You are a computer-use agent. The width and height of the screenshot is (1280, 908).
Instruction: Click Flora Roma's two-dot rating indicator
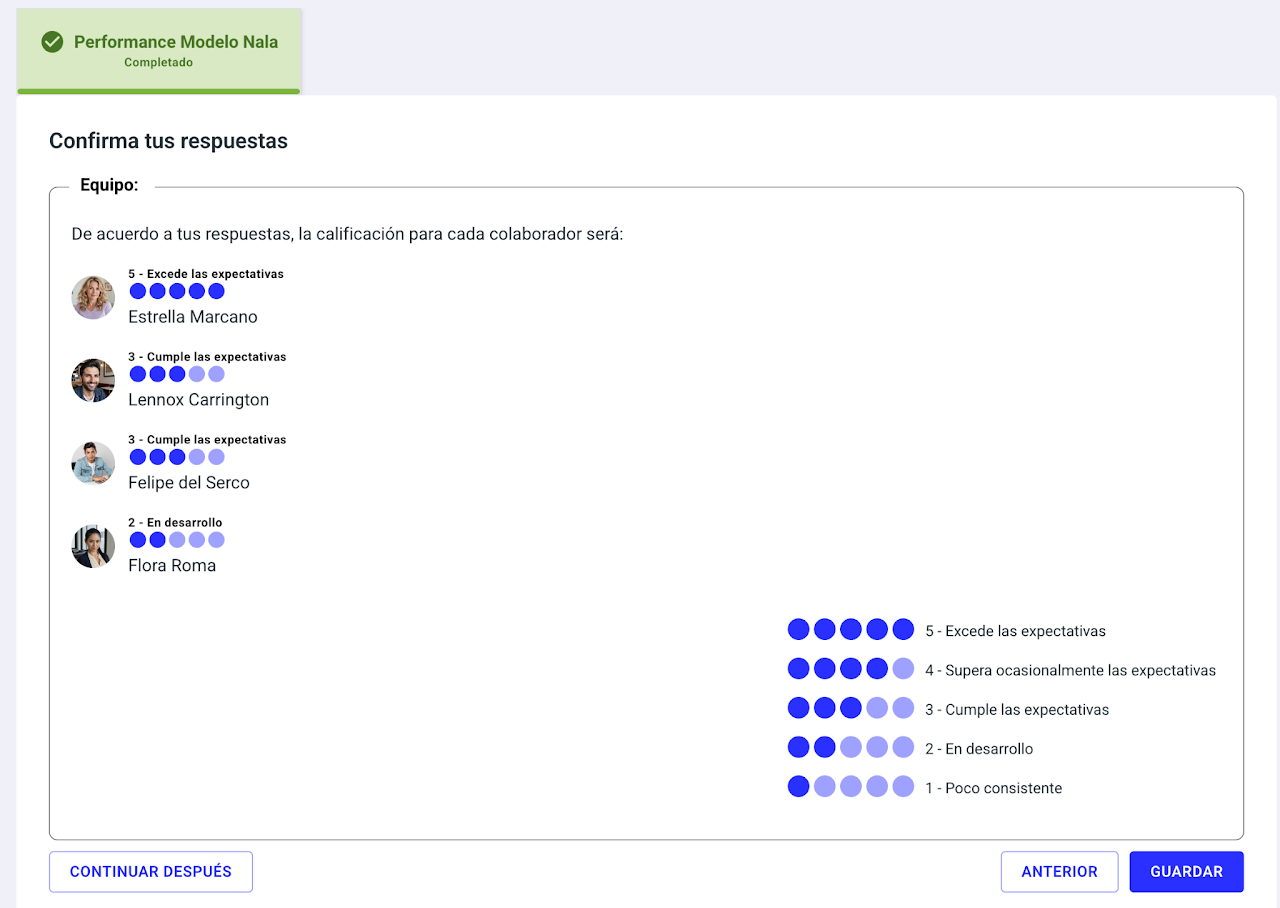click(x=177, y=540)
